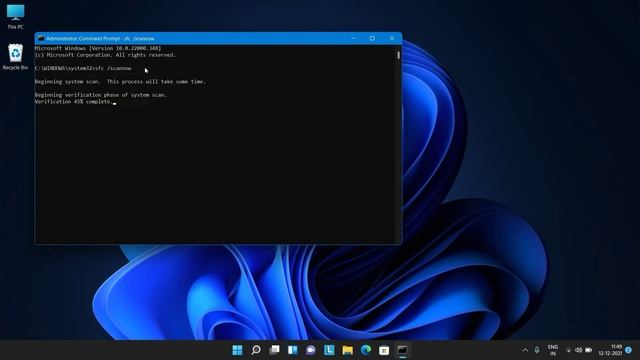
Task: Launch Microsoft Edge from taskbar
Action: coord(366,350)
